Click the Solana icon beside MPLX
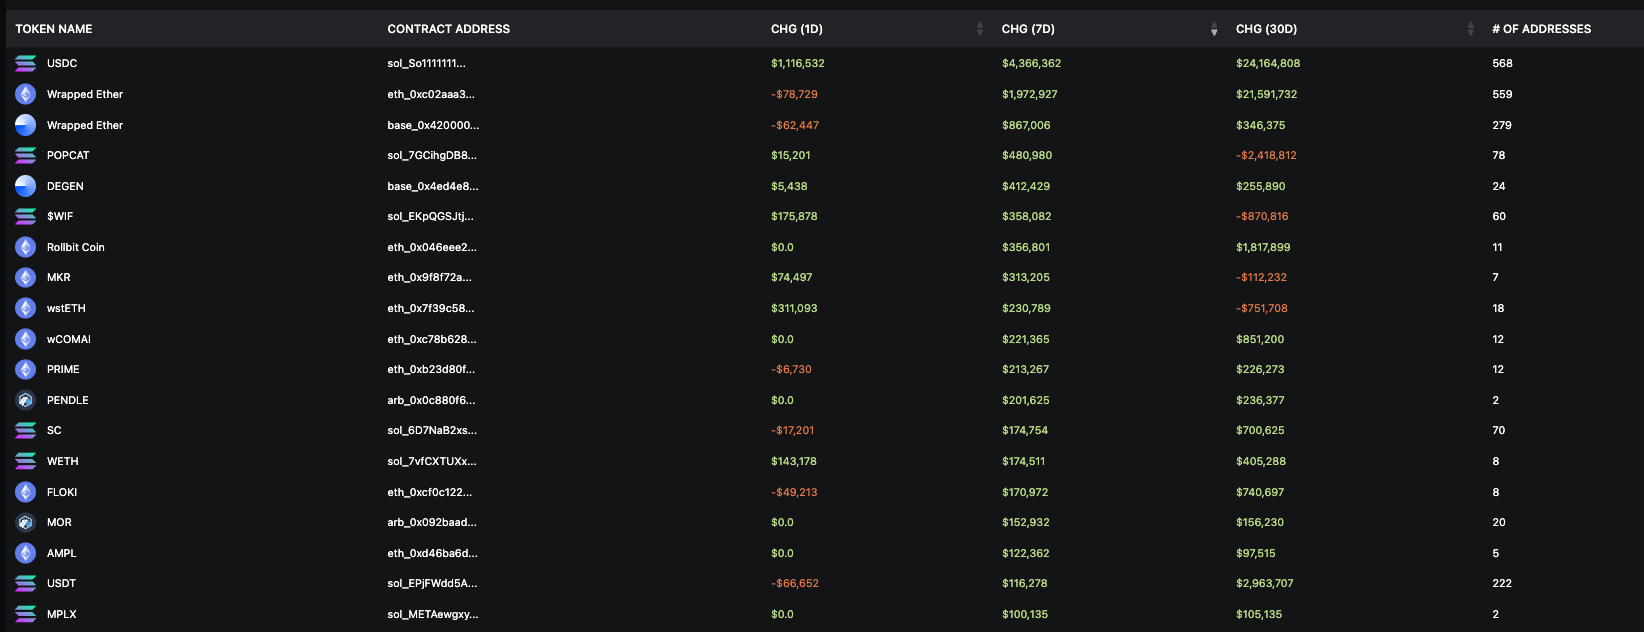The width and height of the screenshot is (1644, 632). [x=26, y=614]
